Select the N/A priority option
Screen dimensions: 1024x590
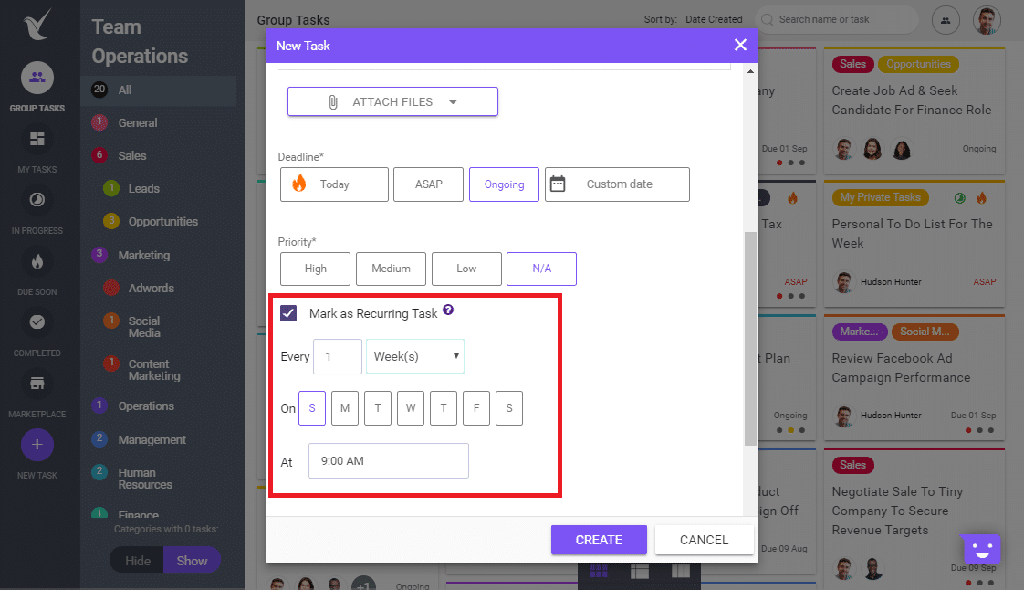[x=542, y=269]
